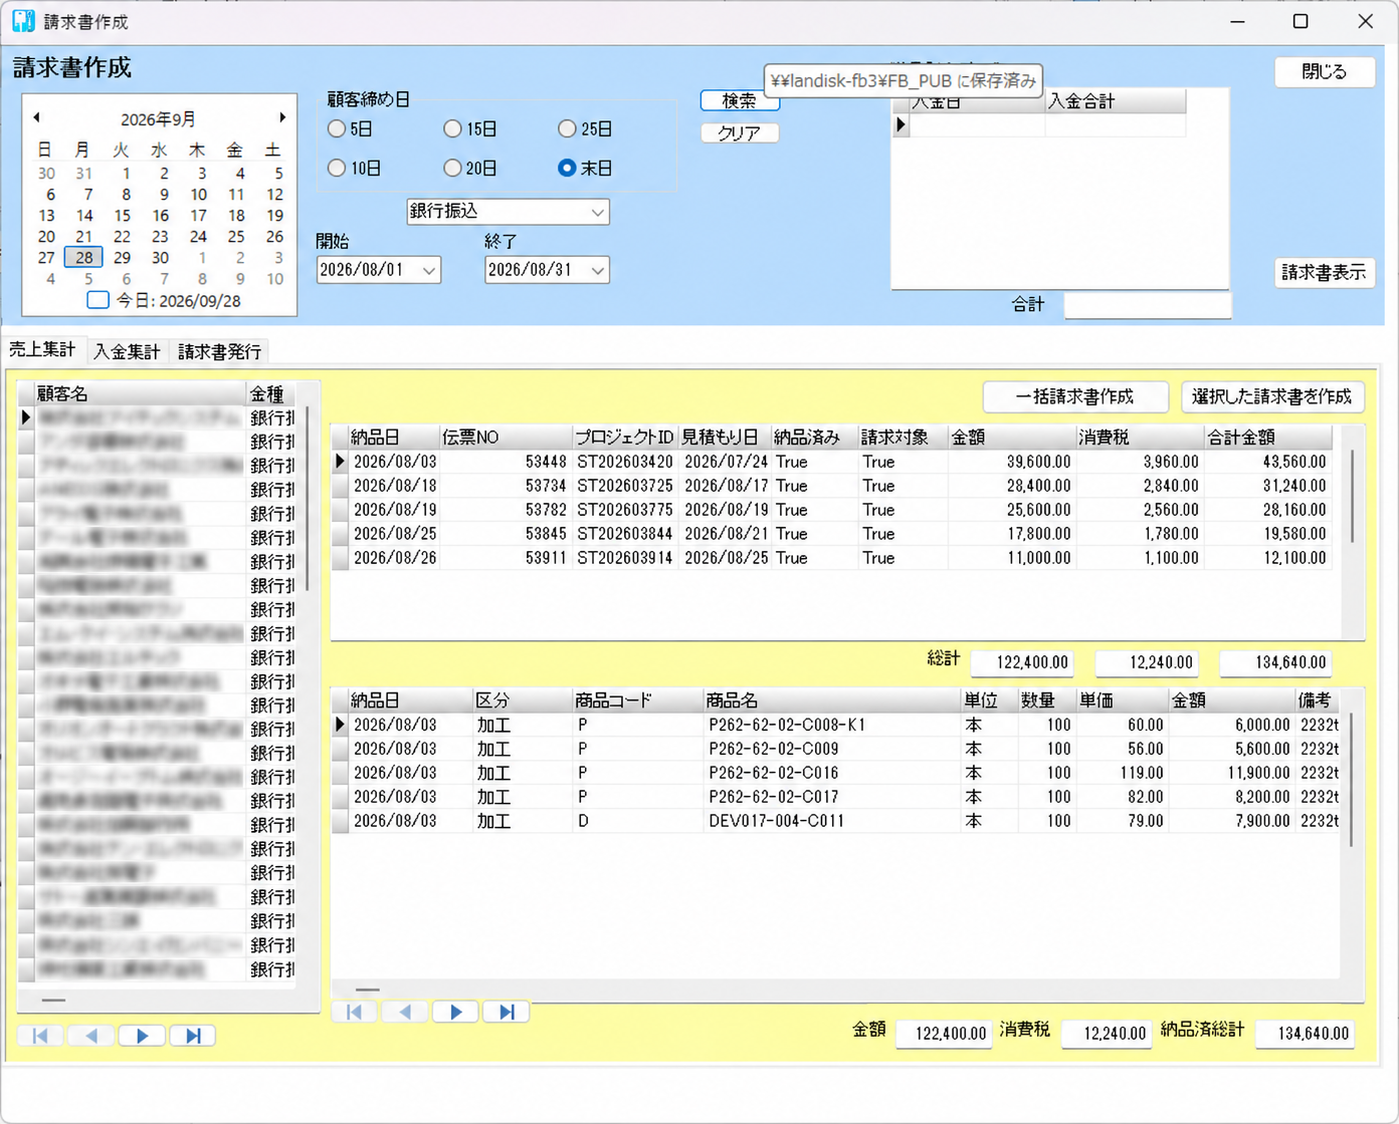Click the 単価 column header

click(x=1121, y=700)
